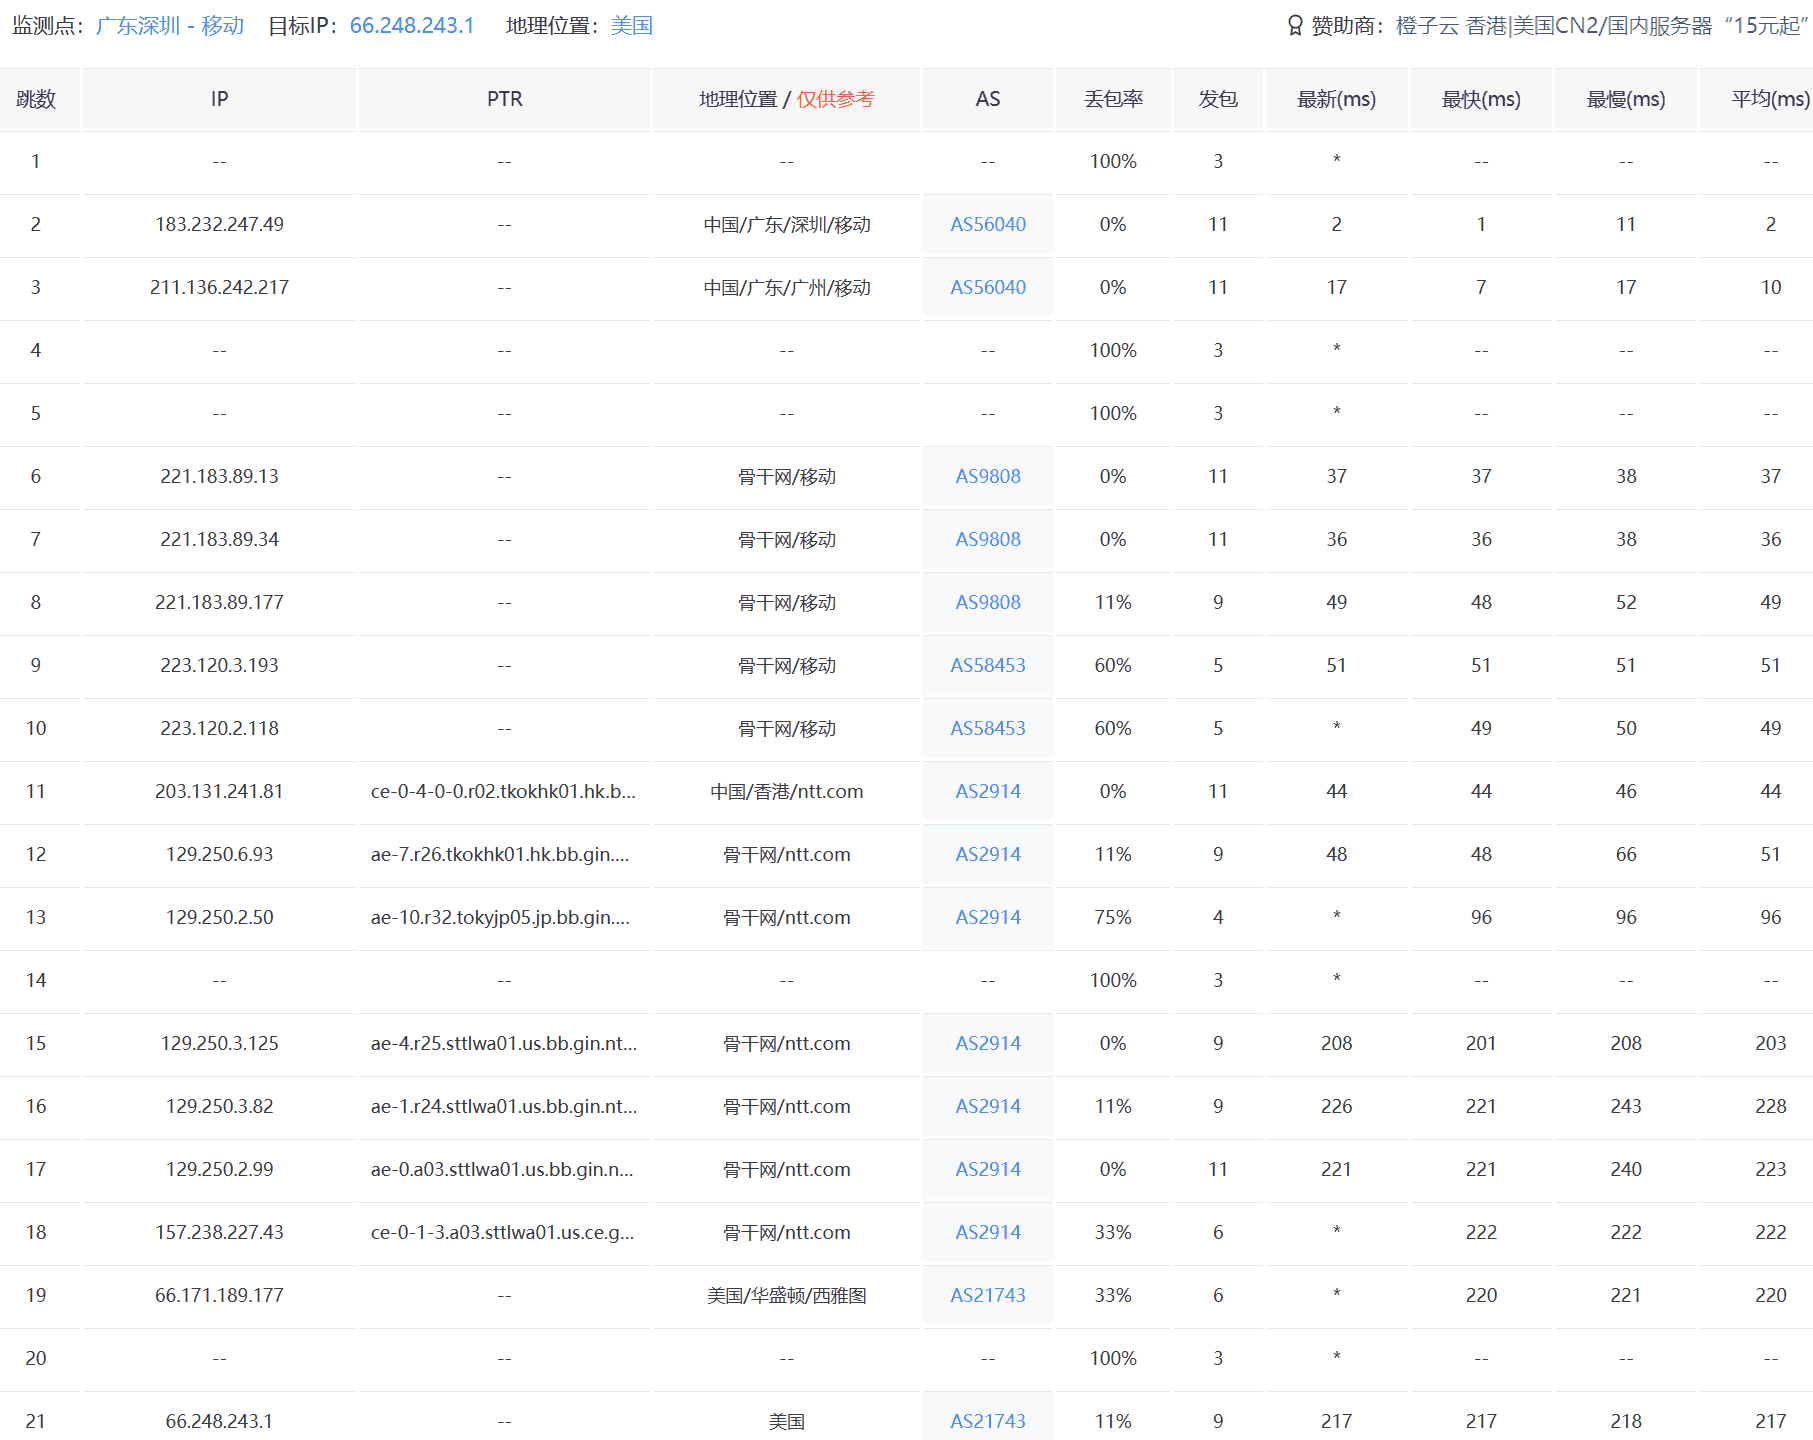Click AS9808 link for hop 6
This screenshot has width=1813, height=1440.
coord(987,477)
